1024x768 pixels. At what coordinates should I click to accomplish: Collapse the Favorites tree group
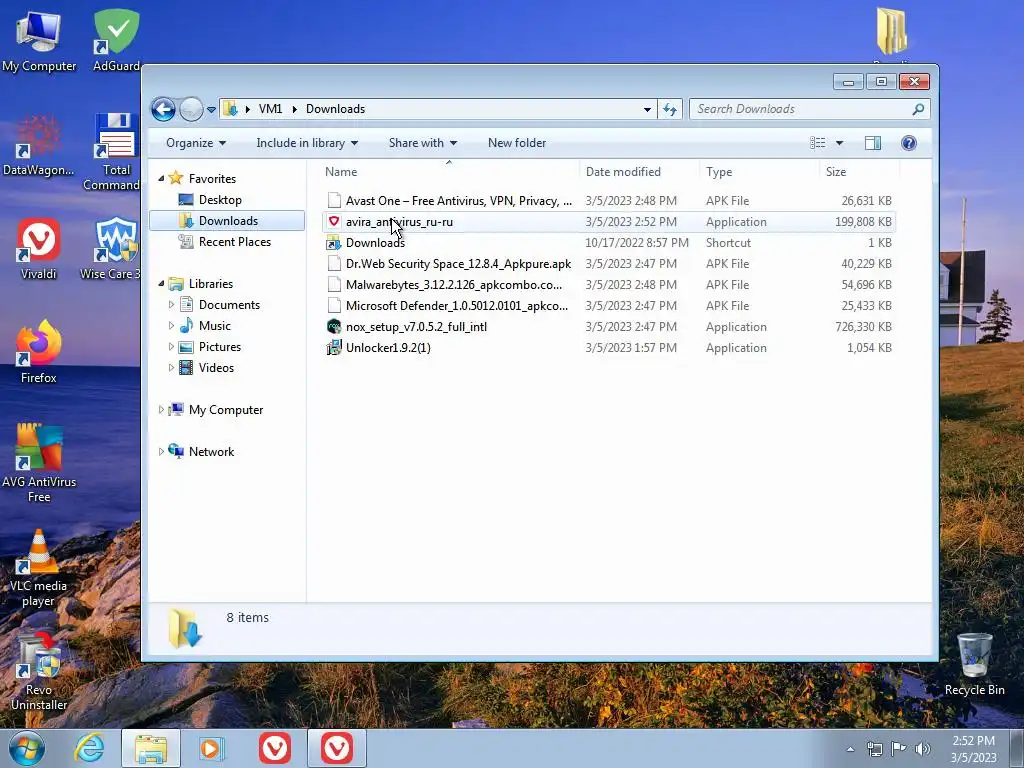point(161,178)
